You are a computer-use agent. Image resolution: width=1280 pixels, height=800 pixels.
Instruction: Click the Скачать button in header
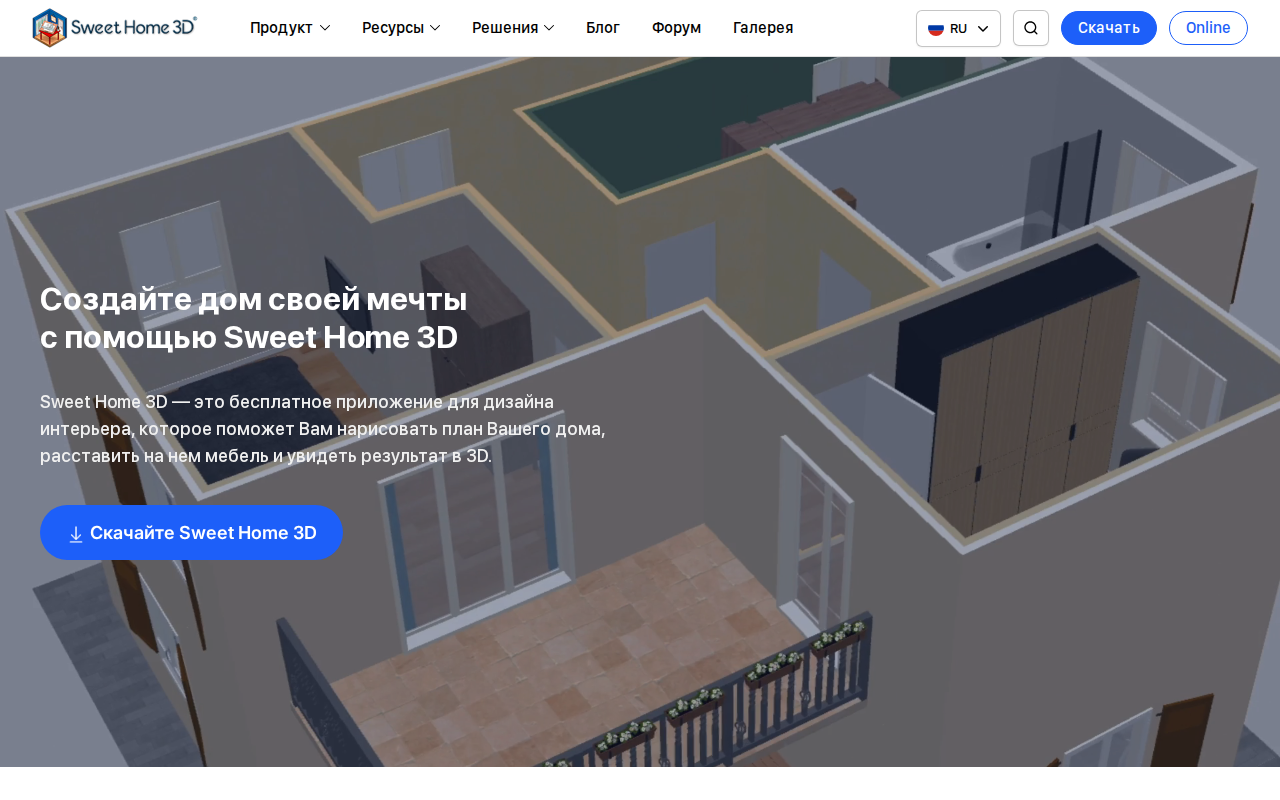pyautogui.click(x=1109, y=28)
